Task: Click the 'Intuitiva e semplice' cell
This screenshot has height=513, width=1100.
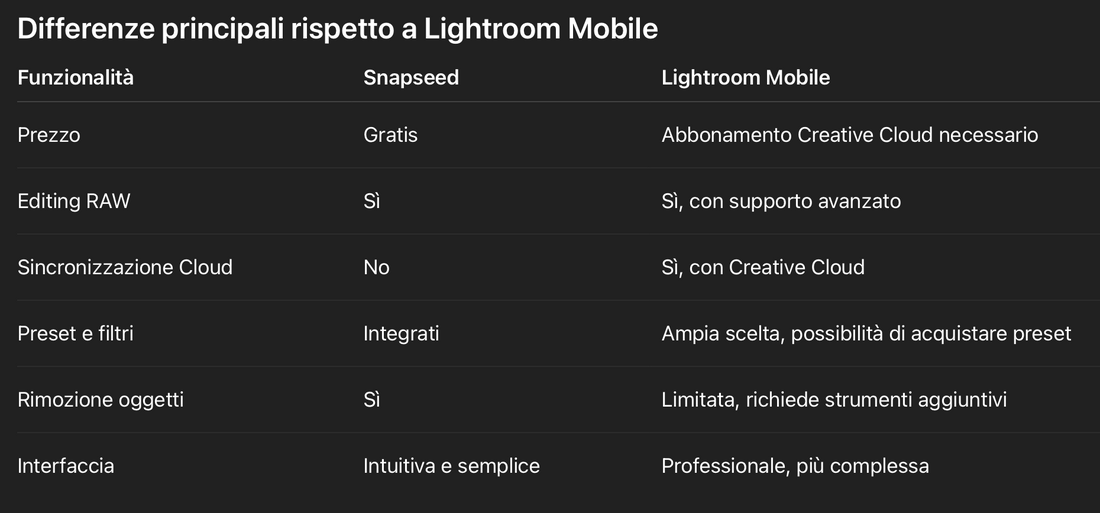Action: click(x=451, y=466)
